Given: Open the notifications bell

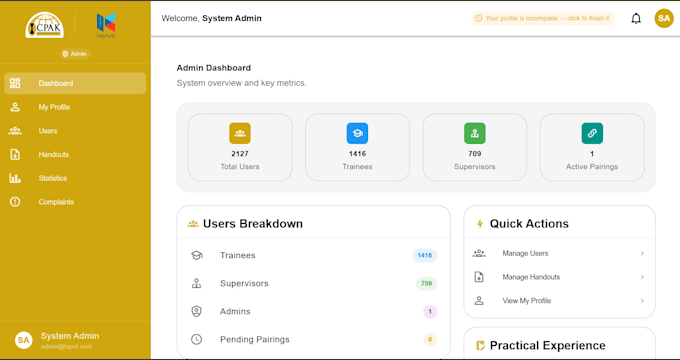Looking at the screenshot, I should pyautogui.click(x=636, y=18).
